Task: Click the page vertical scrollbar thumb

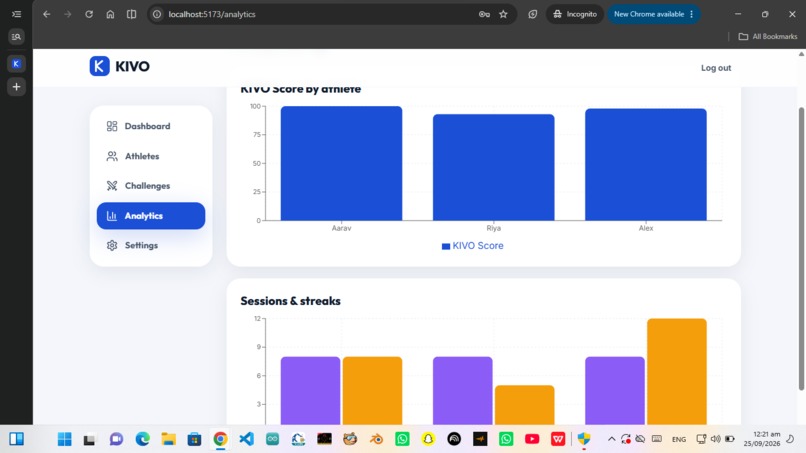Action: [801, 249]
